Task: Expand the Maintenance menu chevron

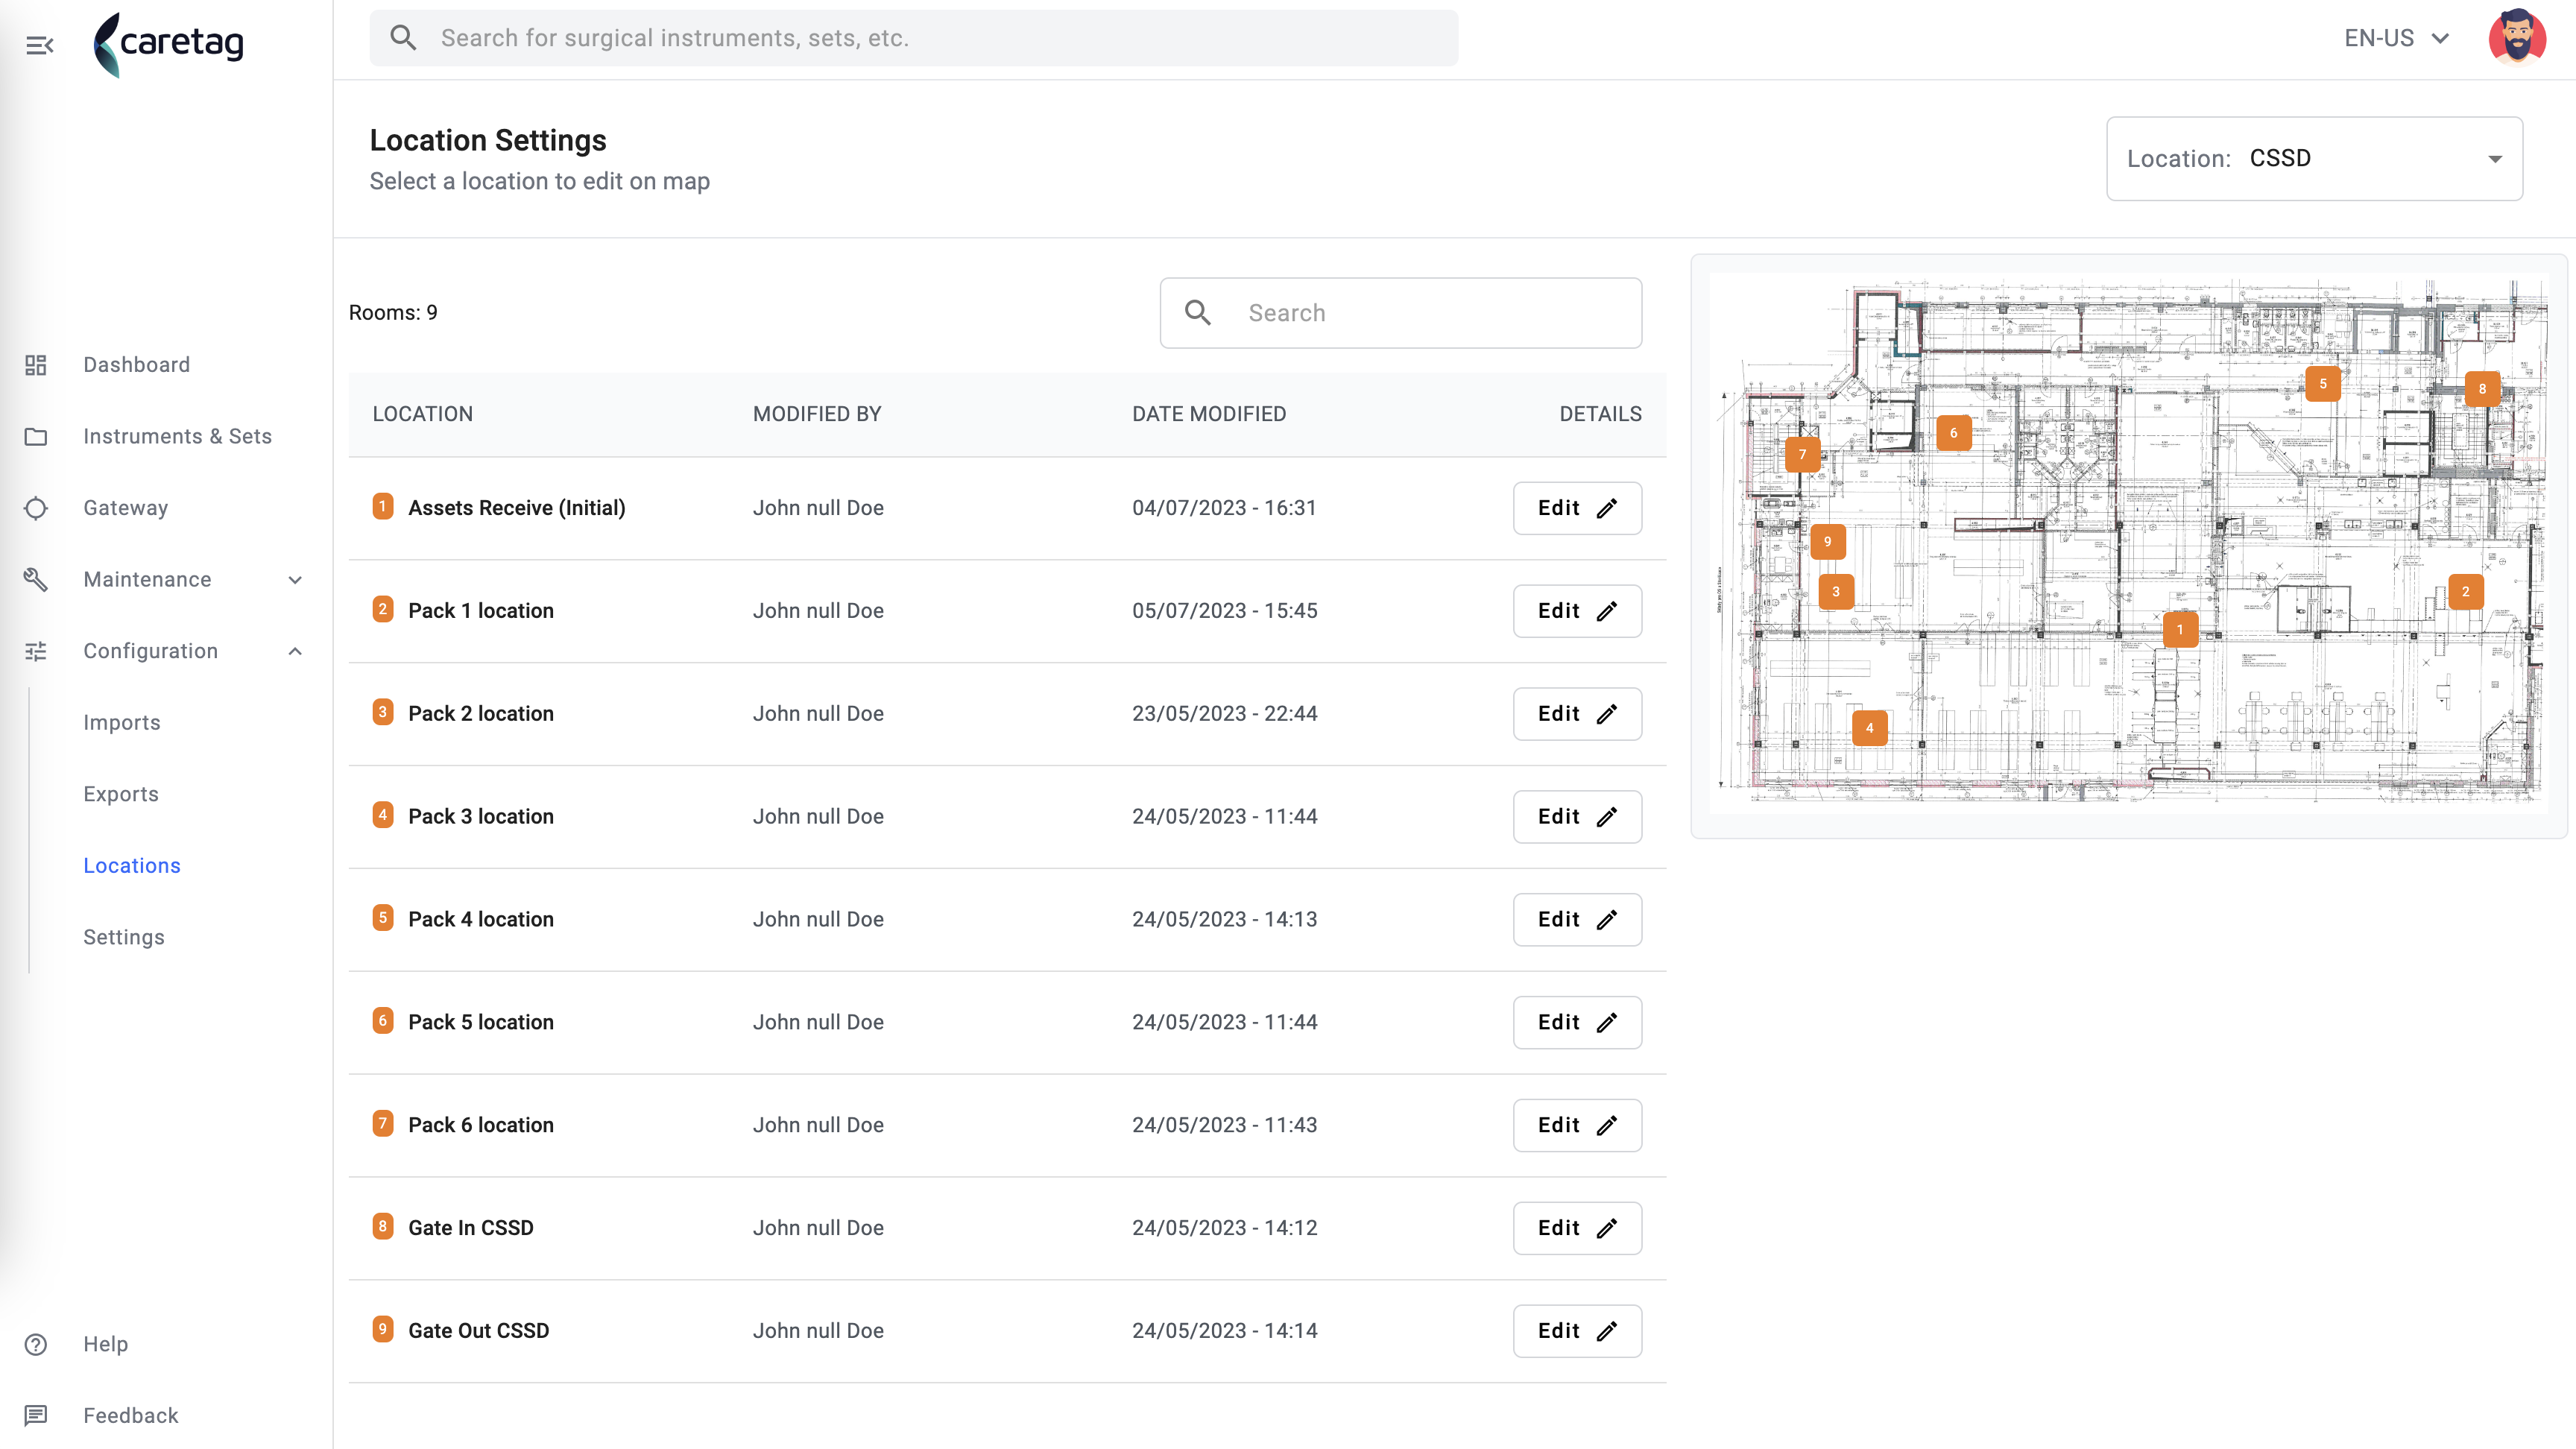Action: (x=295, y=580)
